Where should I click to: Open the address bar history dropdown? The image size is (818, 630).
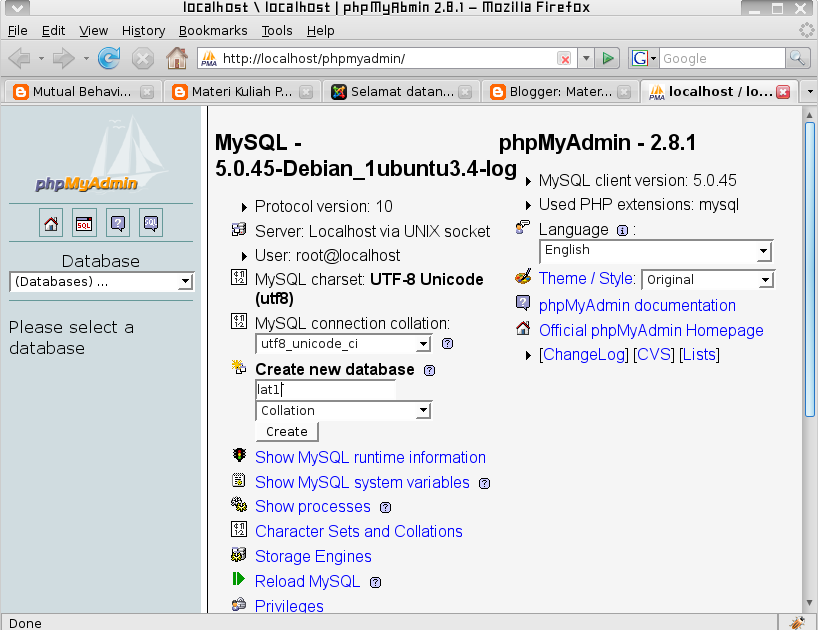click(x=586, y=58)
